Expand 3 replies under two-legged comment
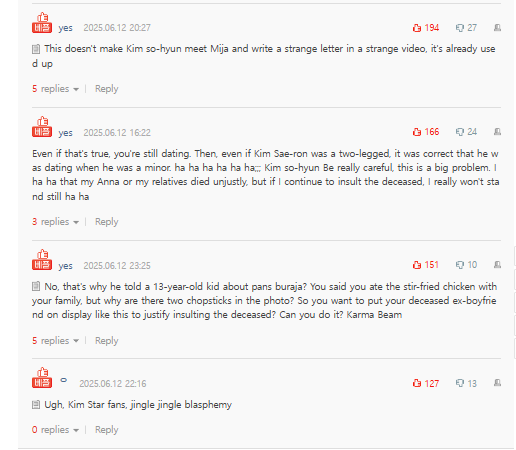The height and width of the screenshot is (450, 516). point(55,222)
